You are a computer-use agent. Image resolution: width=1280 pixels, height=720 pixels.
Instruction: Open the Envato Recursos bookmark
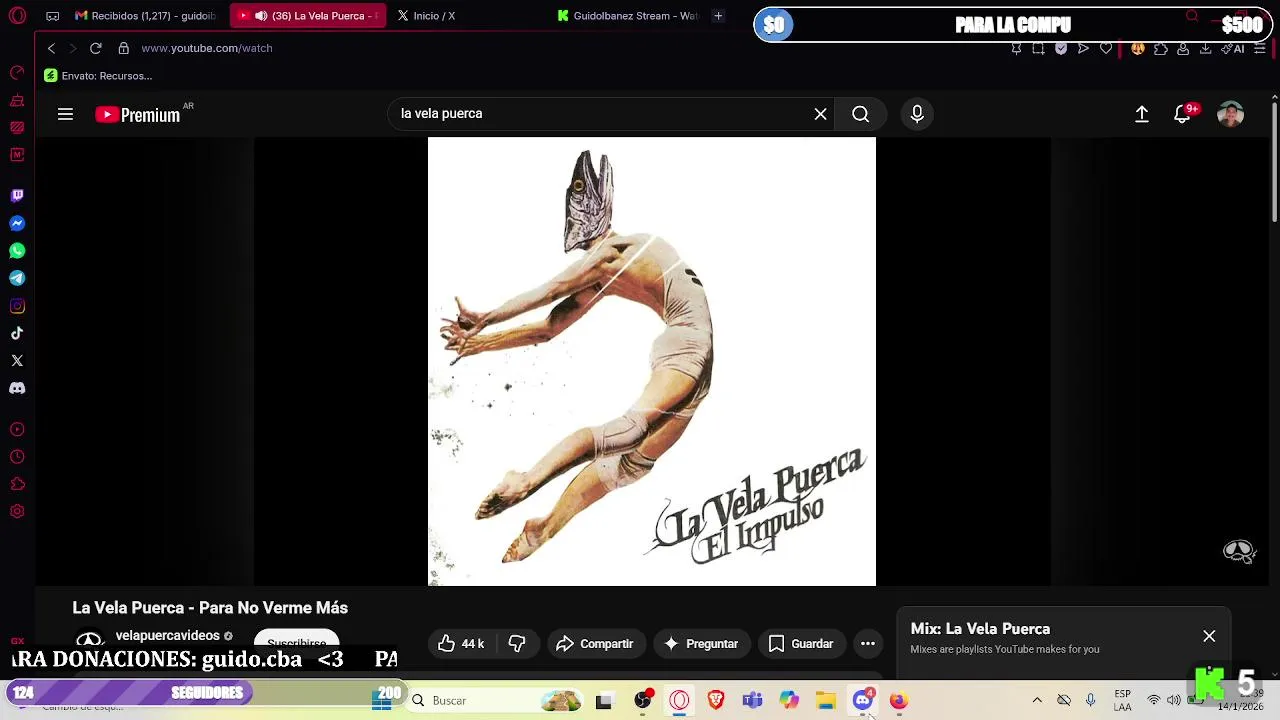tap(98, 76)
